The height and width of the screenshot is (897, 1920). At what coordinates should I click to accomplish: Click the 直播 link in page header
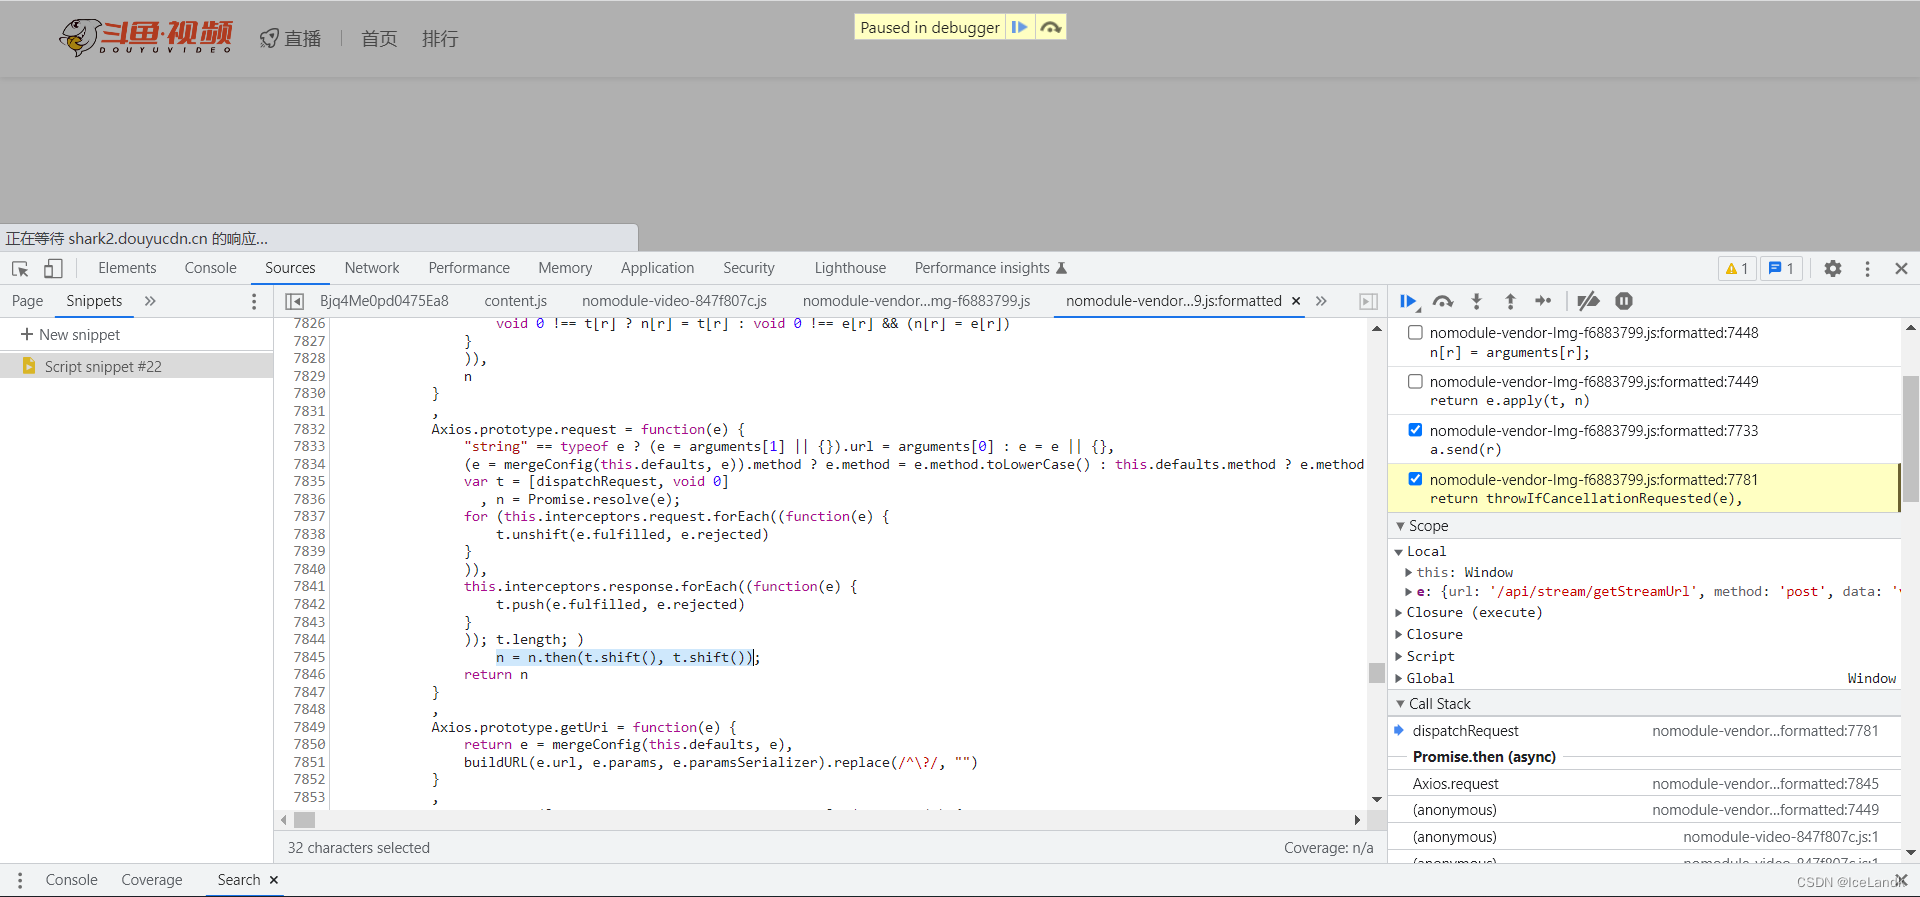tap(291, 38)
